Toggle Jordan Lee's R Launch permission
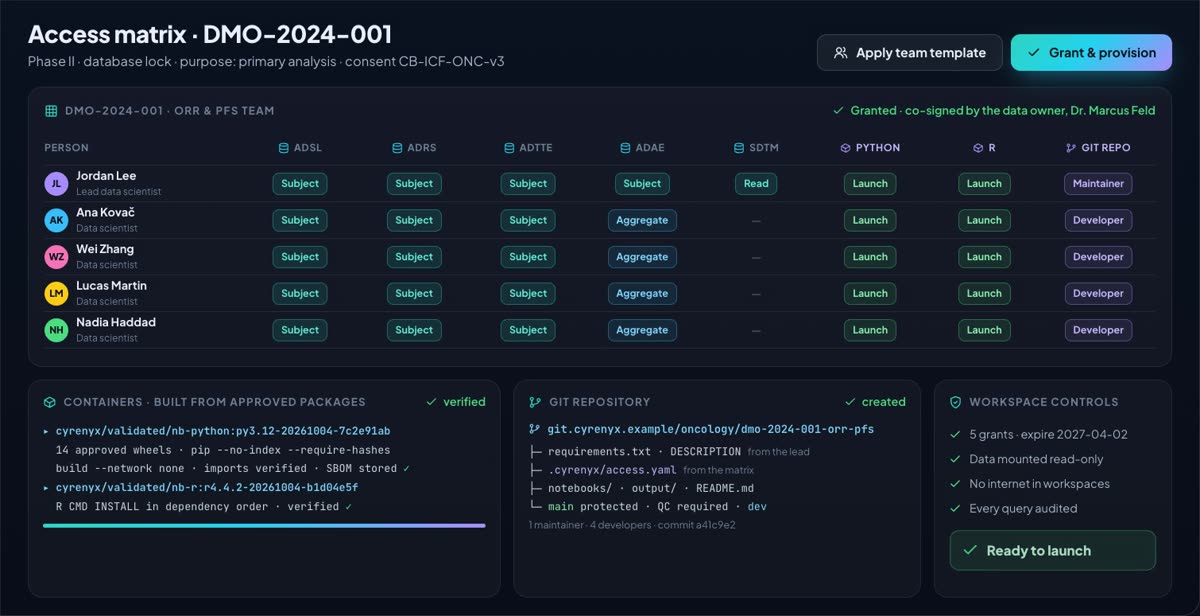 coord(984,184)
